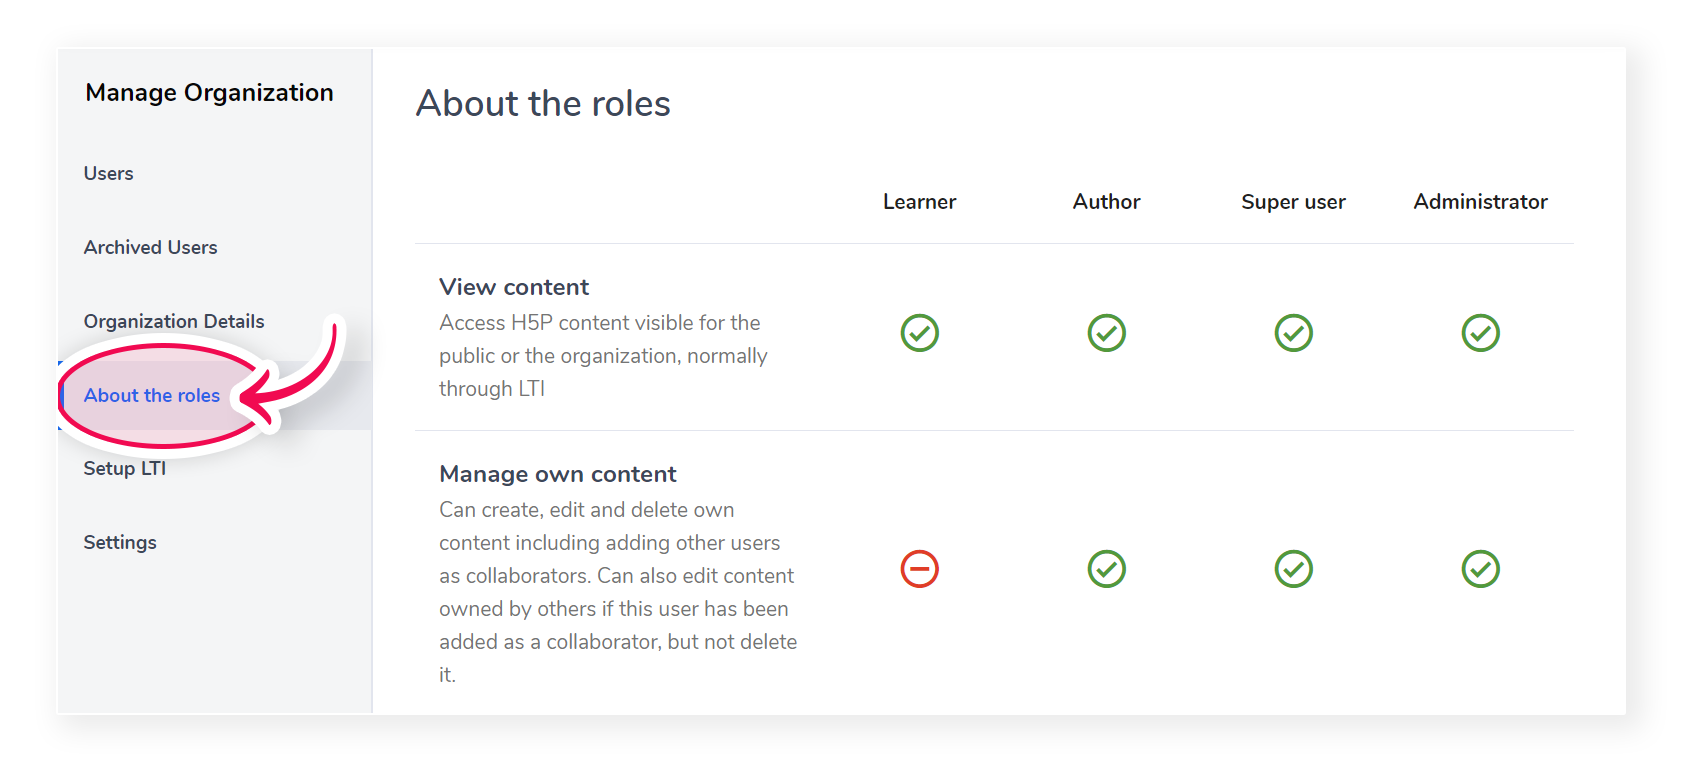Screen dimensions: 1682x770
Task: Select About the roles sidebar item
Action: point(152,395)
